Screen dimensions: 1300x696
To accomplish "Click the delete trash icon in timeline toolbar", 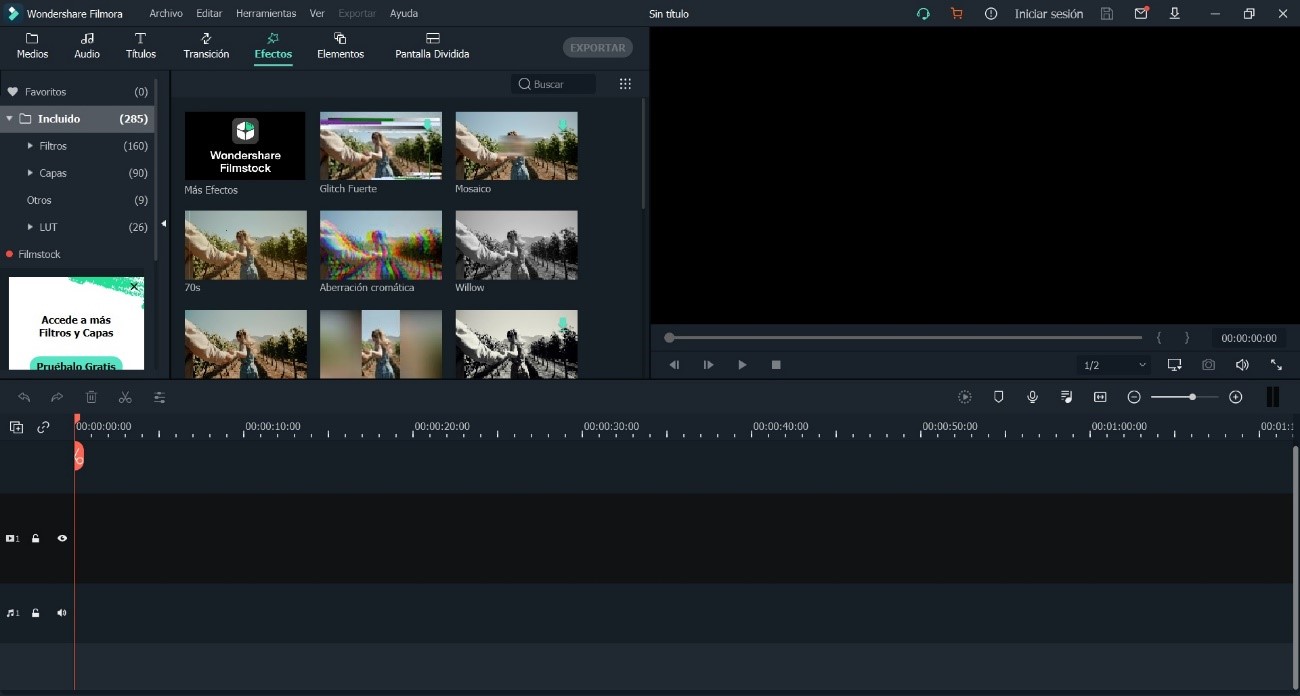I will (x=91, y=397).
